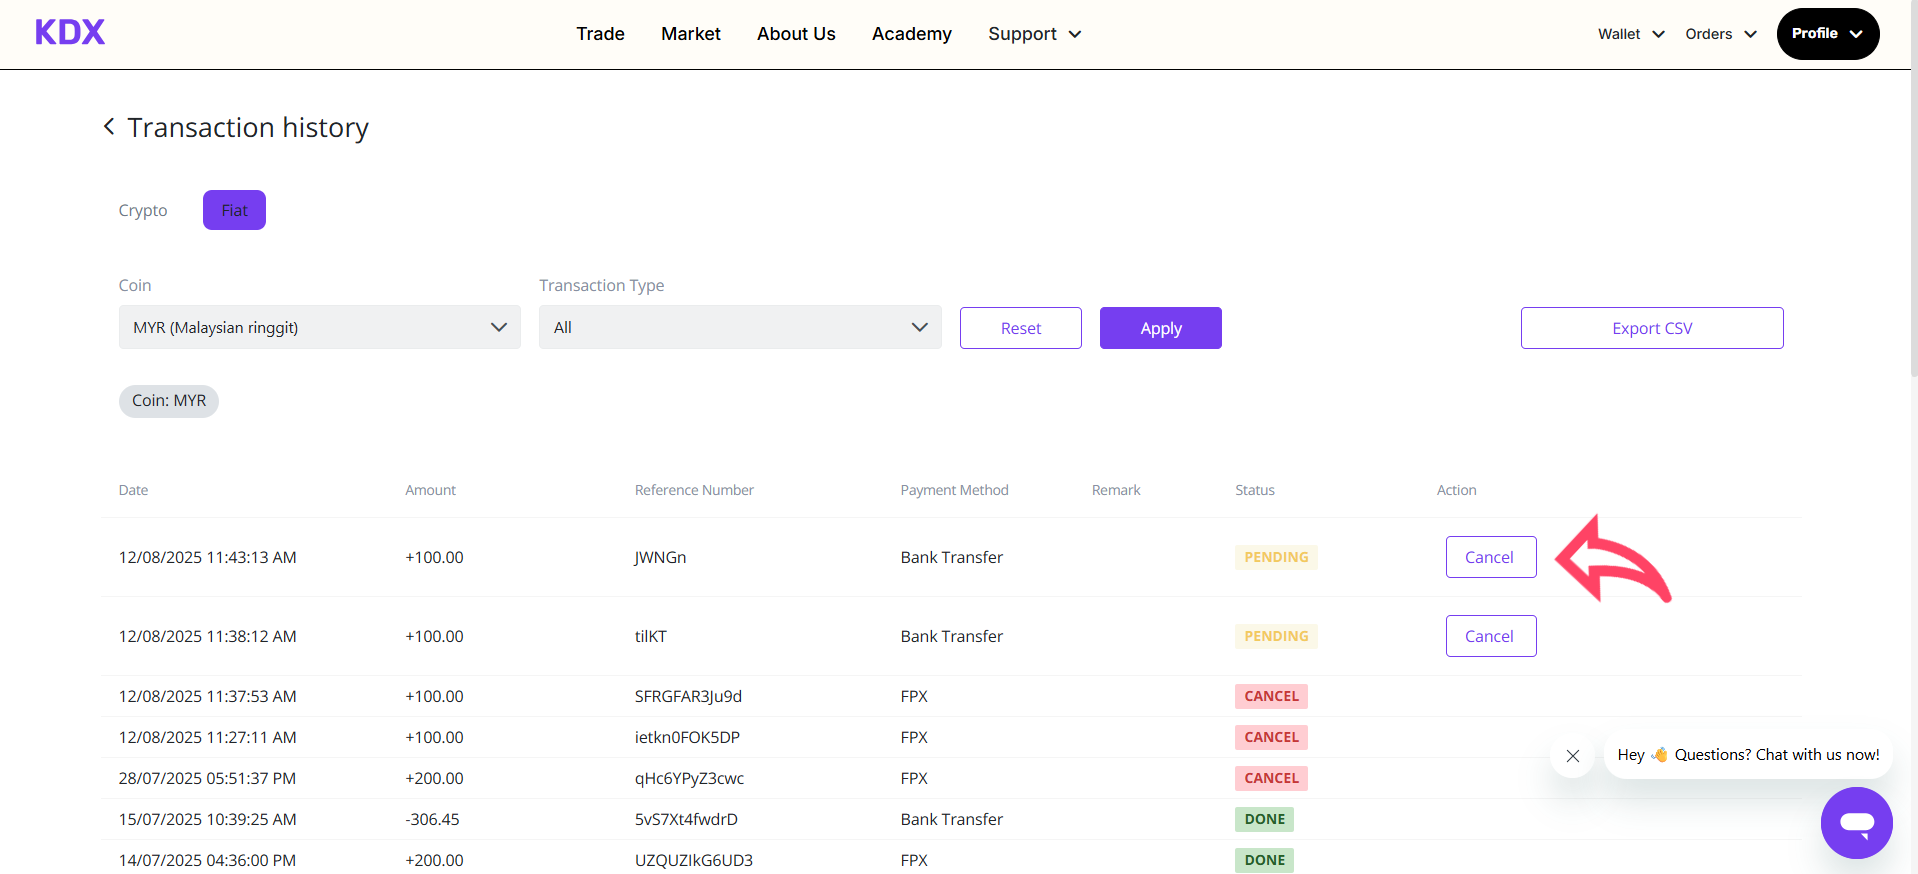
Task: Go to About Us
Action: click(796, 34)
